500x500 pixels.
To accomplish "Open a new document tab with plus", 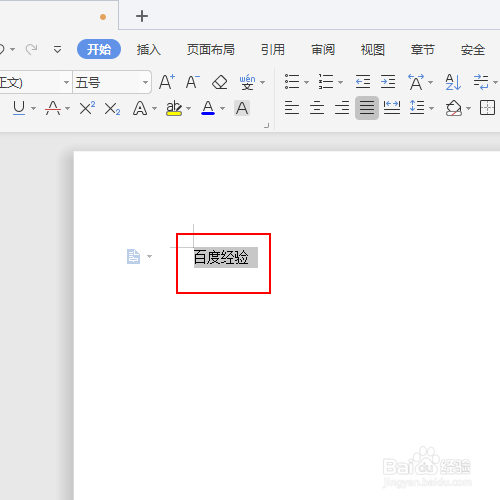I will [x=142, y=16].
